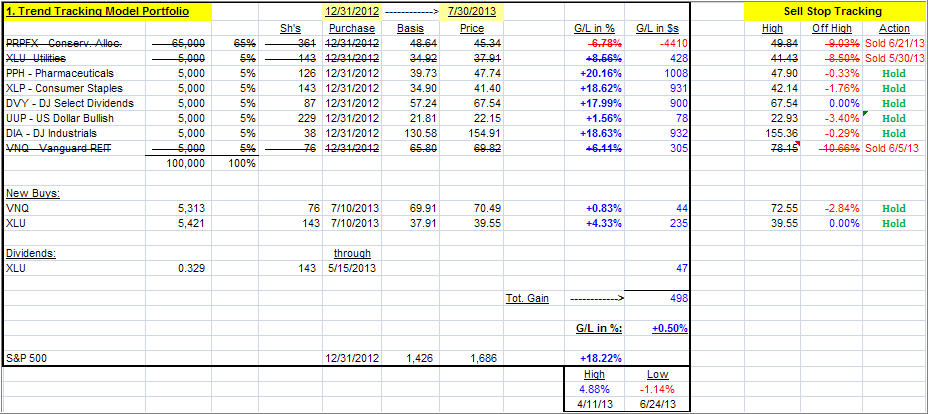Click the Sold 6/21/13 action cell
Viewport: 928px width, 414px height.
point(894,43)
